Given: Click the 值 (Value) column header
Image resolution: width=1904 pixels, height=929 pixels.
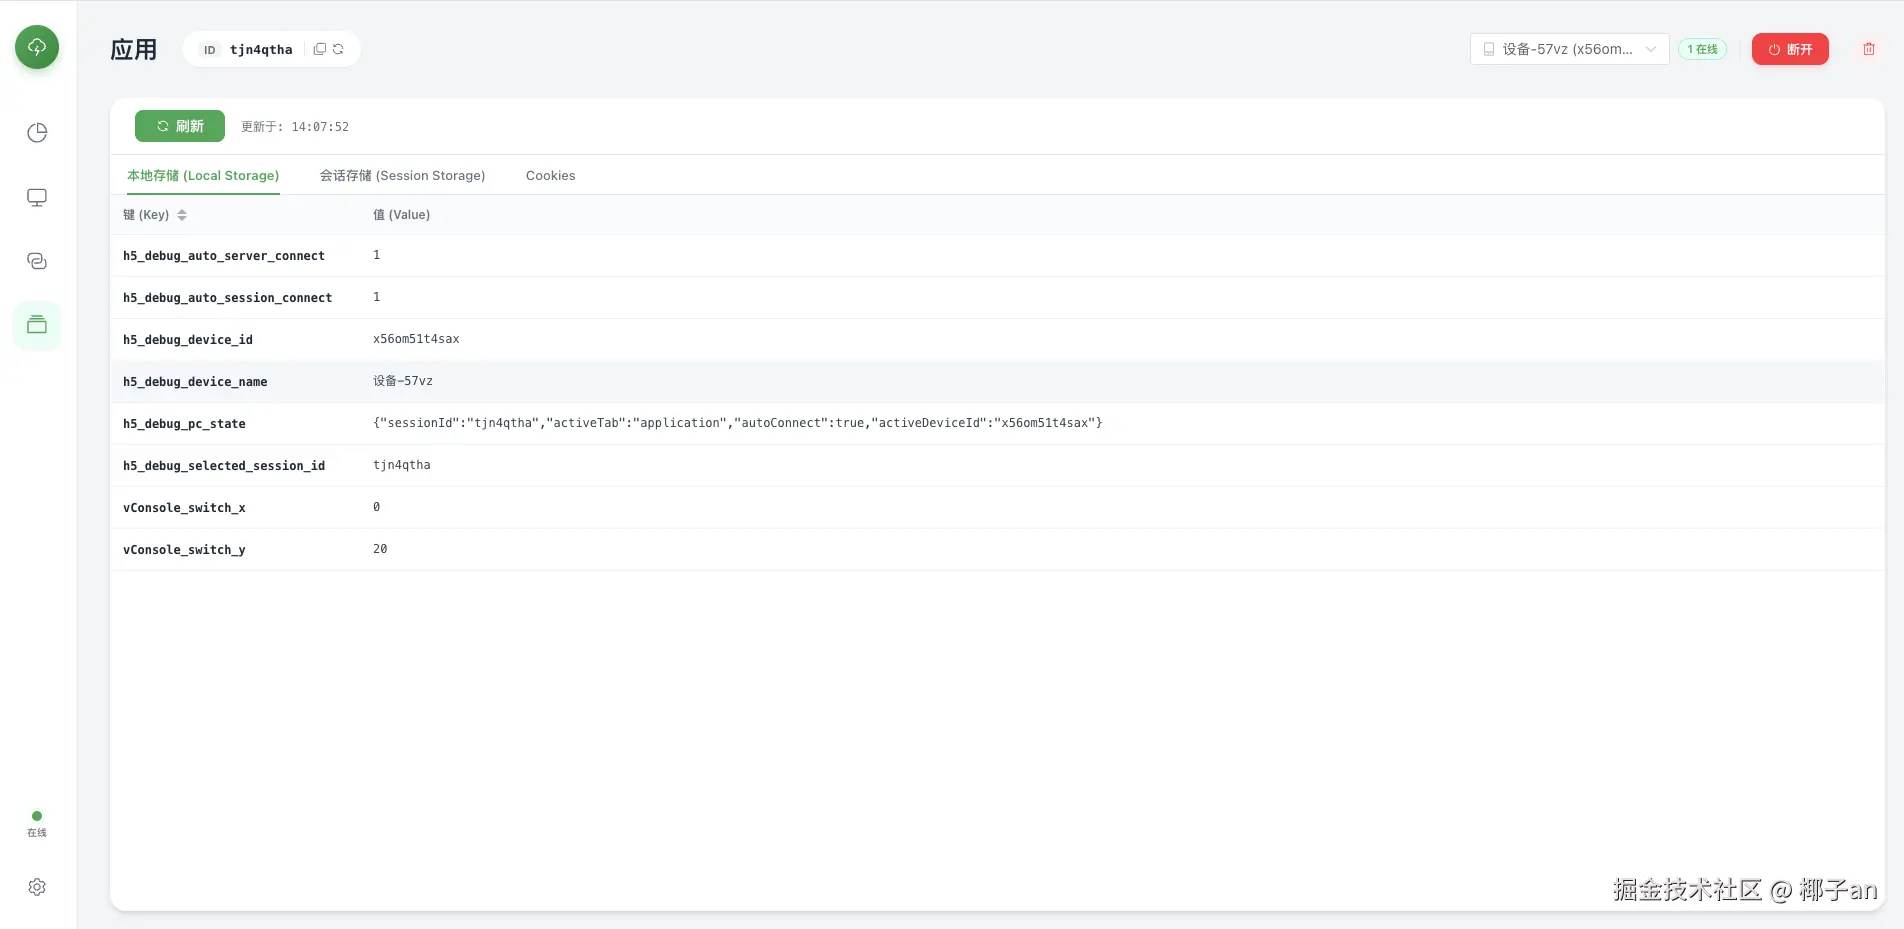Looking at the screenshot, I should tap(401, 215).
